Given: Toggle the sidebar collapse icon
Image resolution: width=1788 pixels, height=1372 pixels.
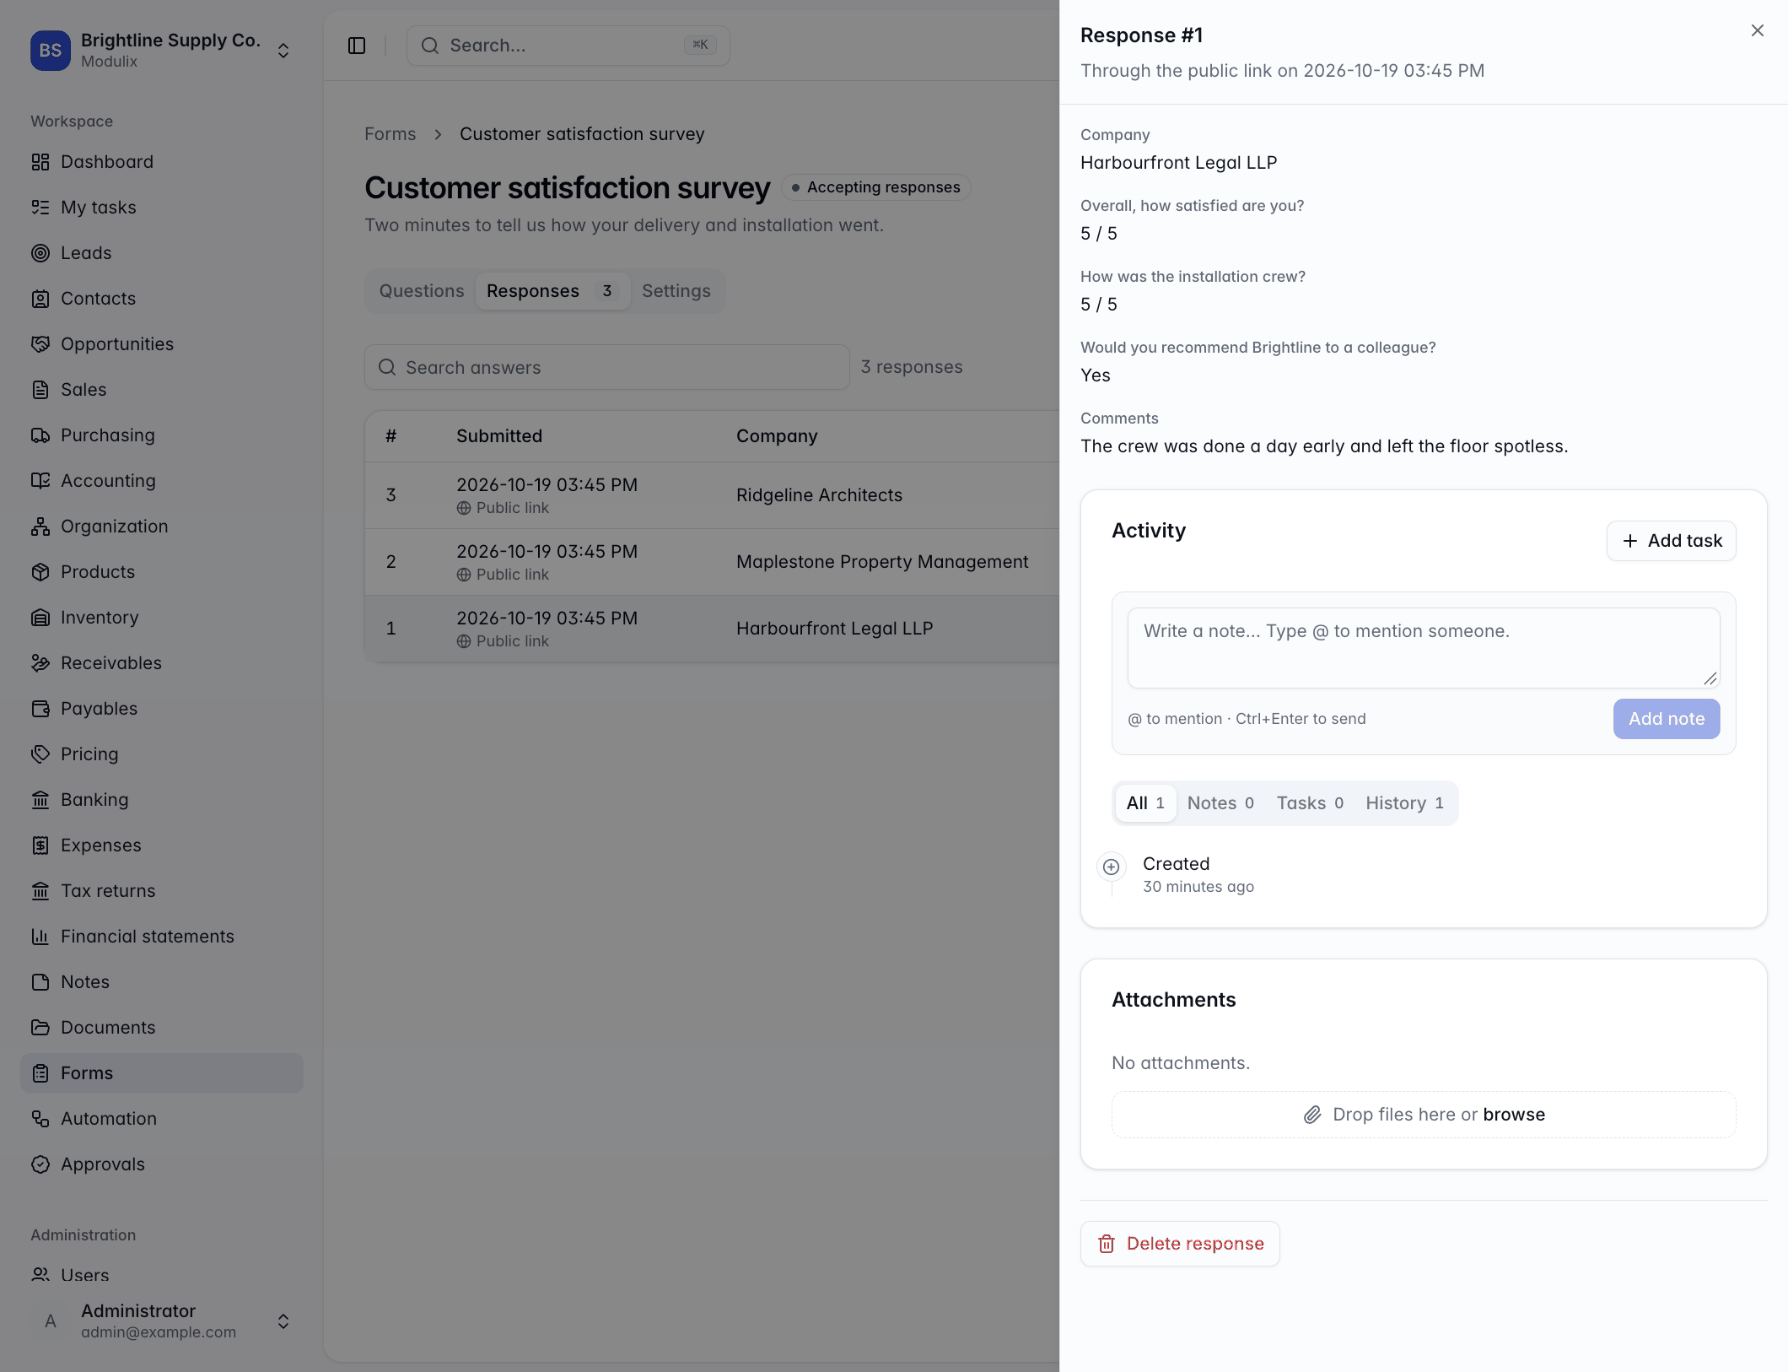Looking at the screenshot, I should pos(357,45).
